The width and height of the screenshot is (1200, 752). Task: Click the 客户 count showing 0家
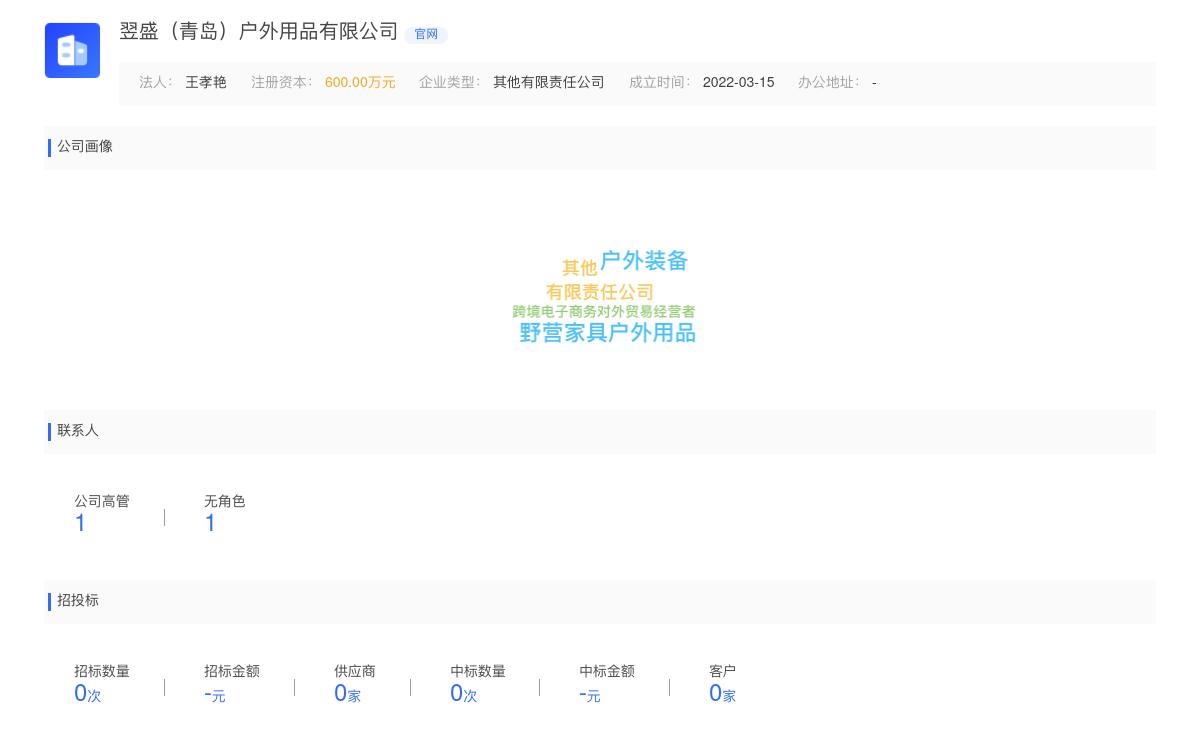(722, 693)
